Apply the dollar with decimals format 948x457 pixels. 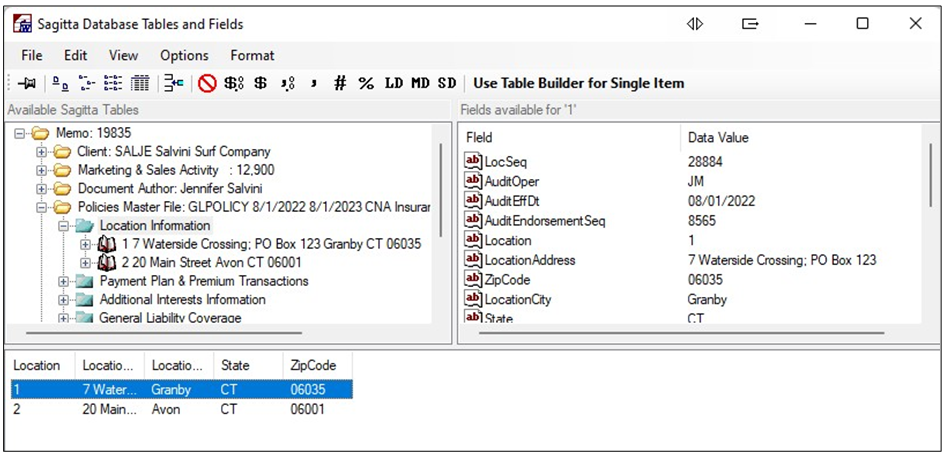pyautogui.click(x=233, y=84)
